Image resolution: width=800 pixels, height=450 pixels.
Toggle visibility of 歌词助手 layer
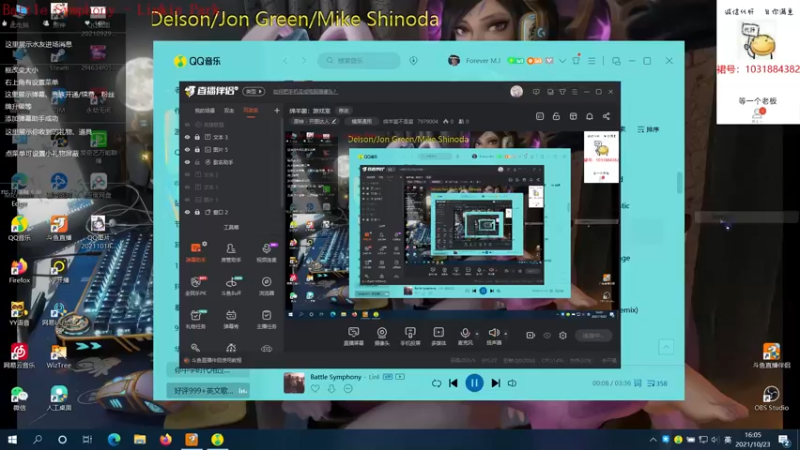187,162
